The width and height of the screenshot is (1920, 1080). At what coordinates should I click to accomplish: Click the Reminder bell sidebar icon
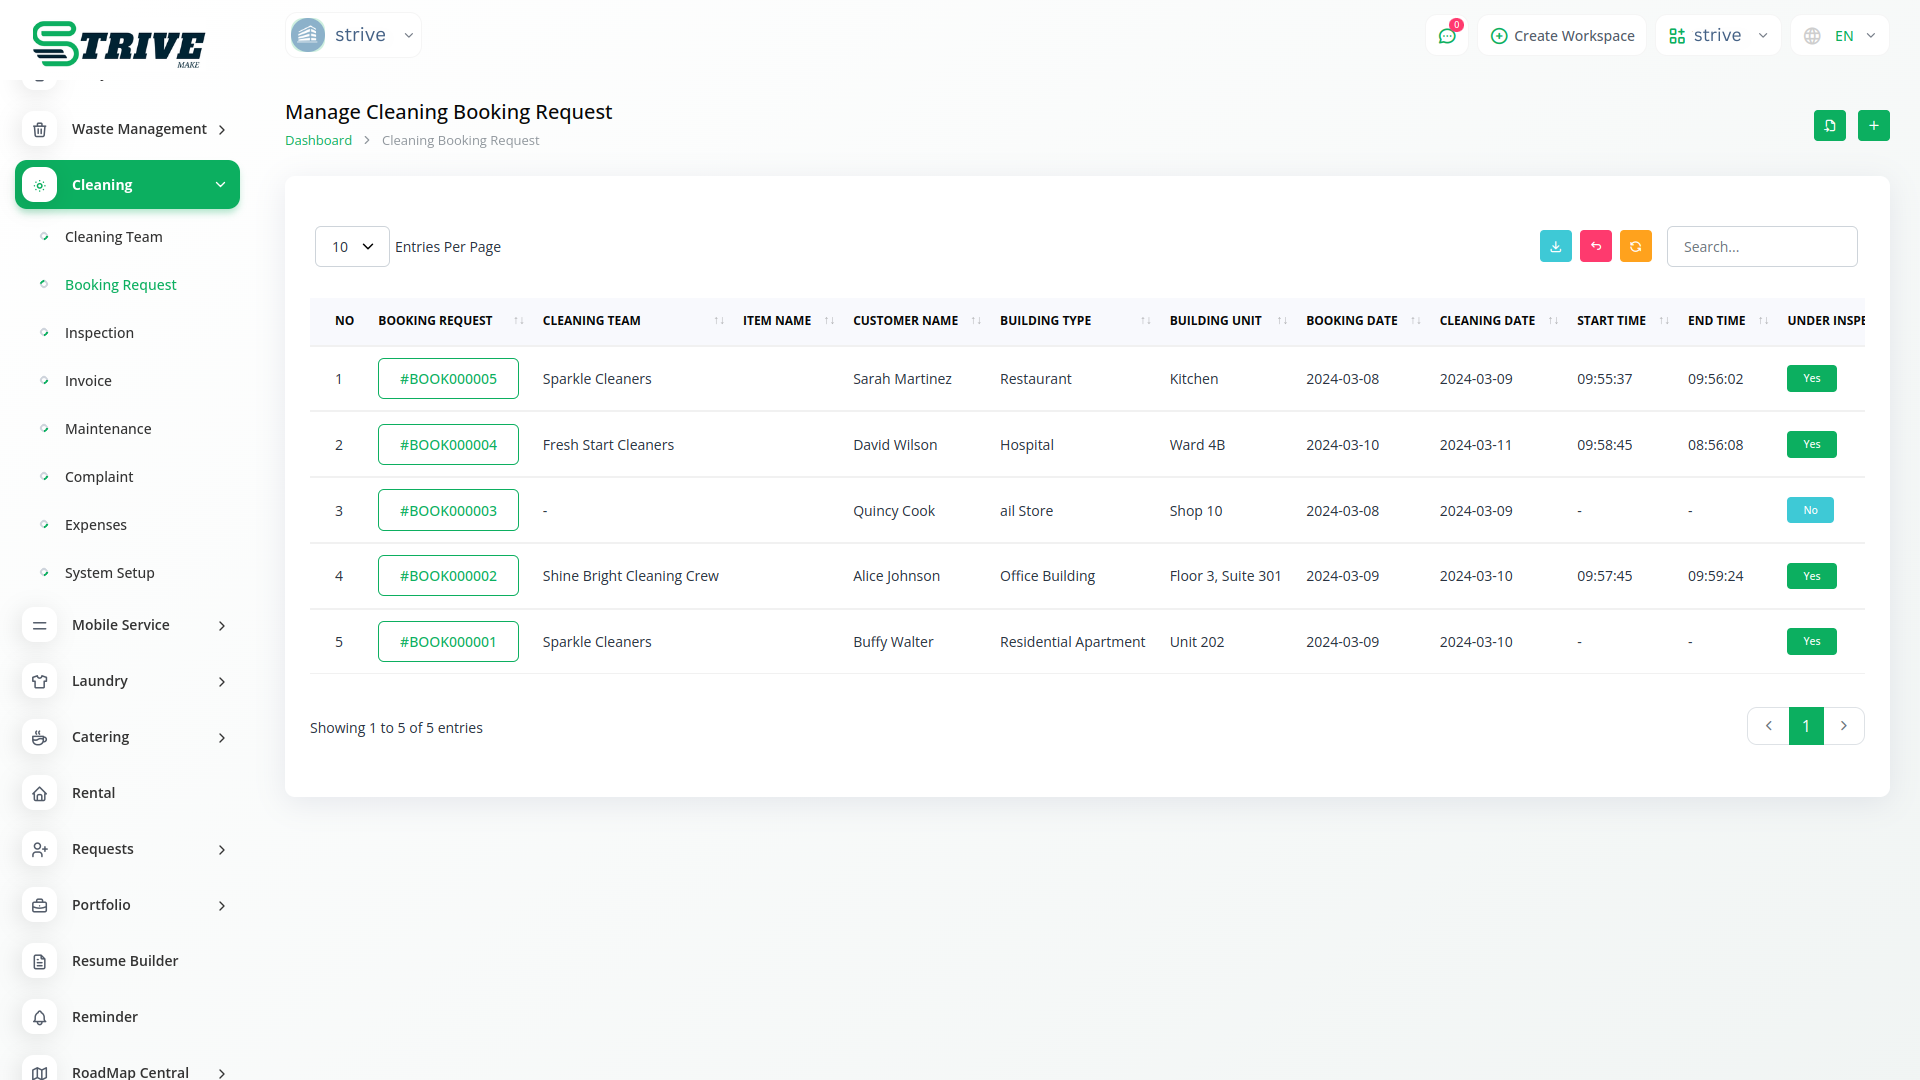point(40,1017)
